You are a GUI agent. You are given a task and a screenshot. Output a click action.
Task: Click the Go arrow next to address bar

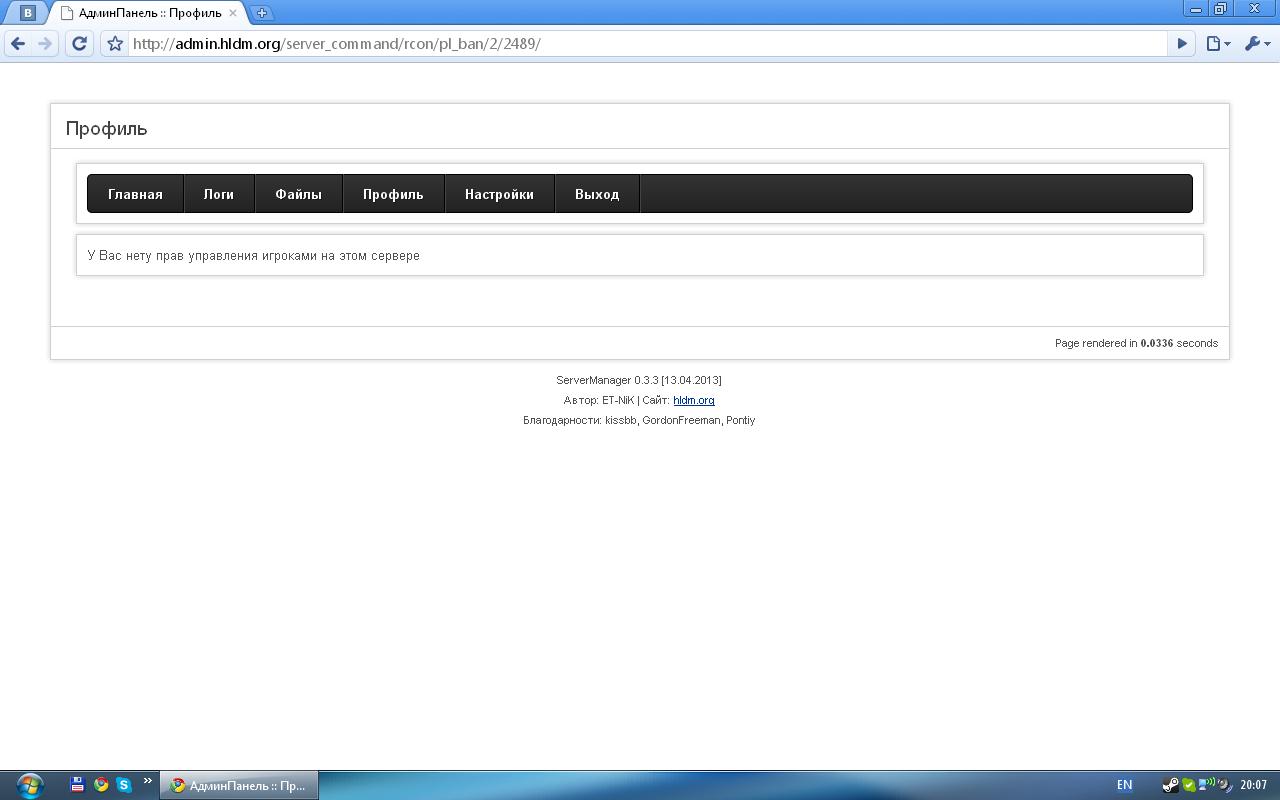pyautogui.click(x=1182, y=43)
